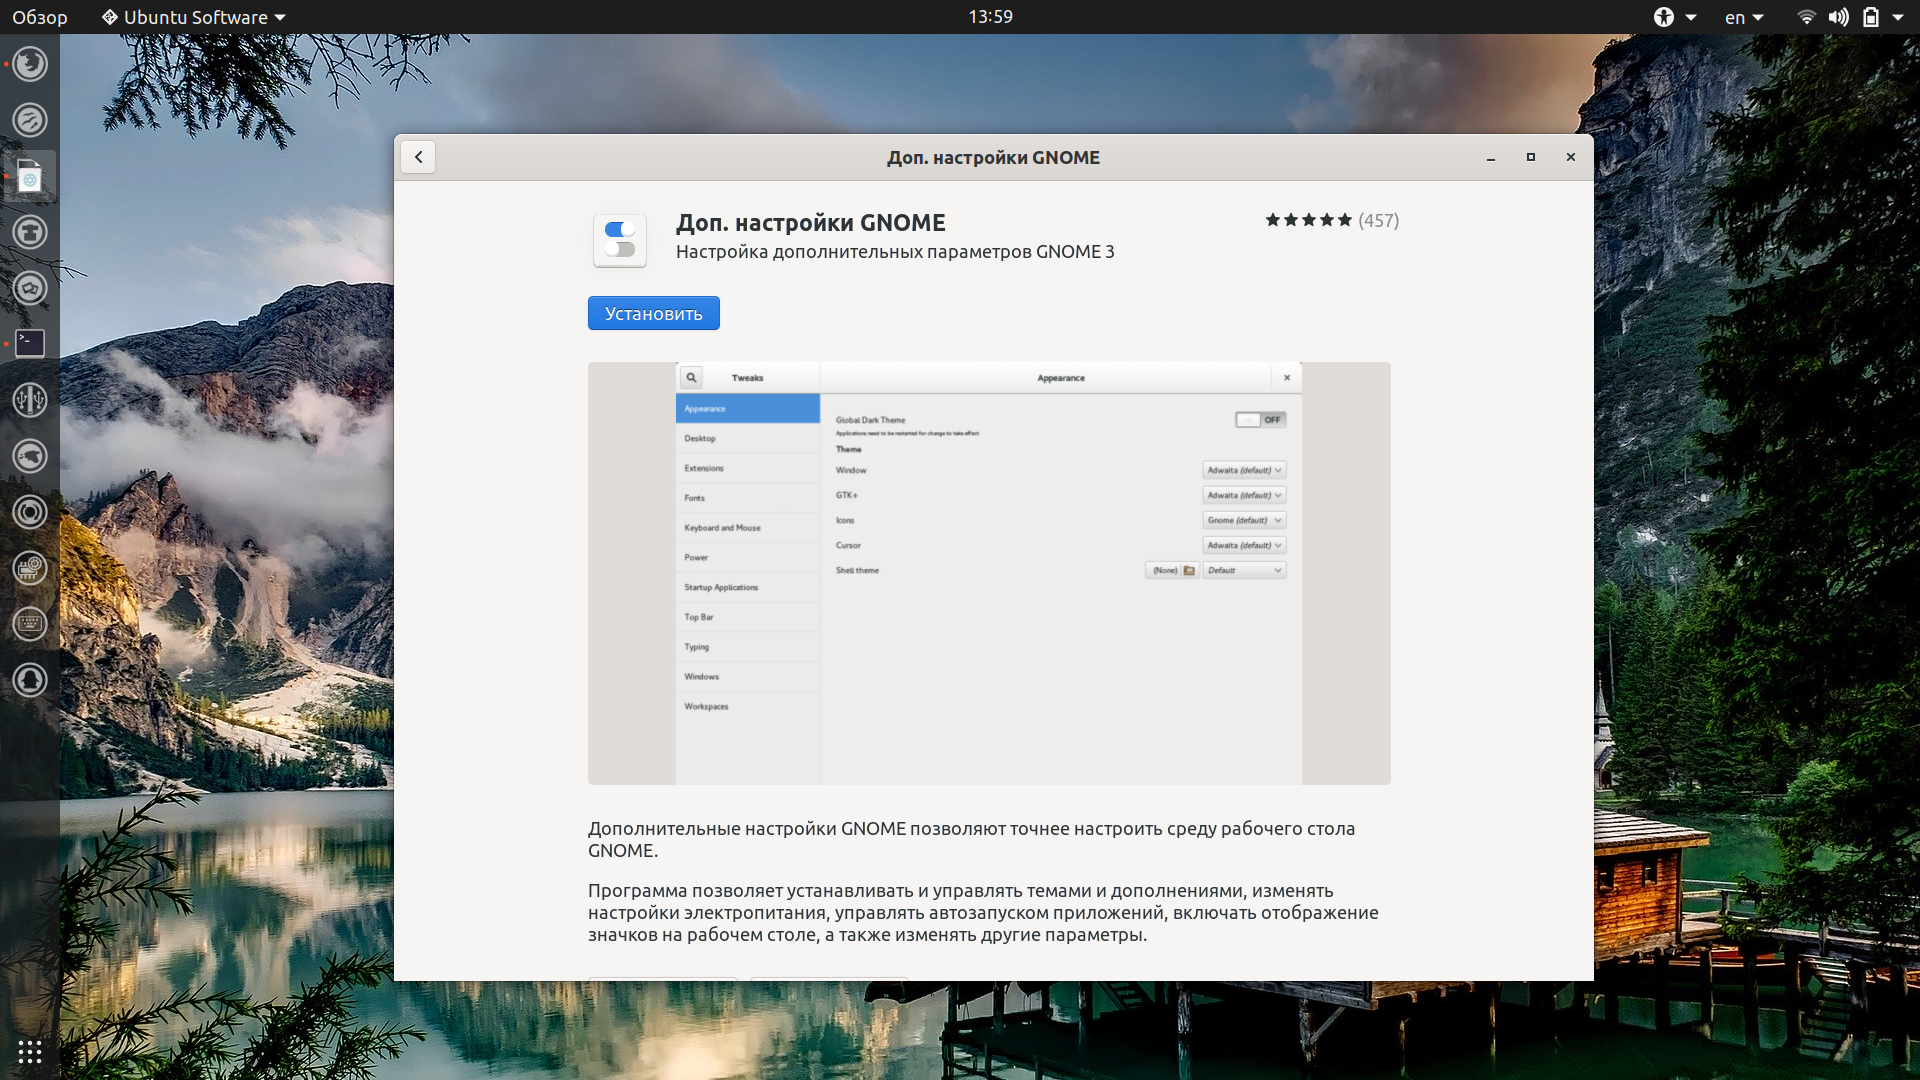Click the paragraph starting Программа позволяет

click(983, 913)
